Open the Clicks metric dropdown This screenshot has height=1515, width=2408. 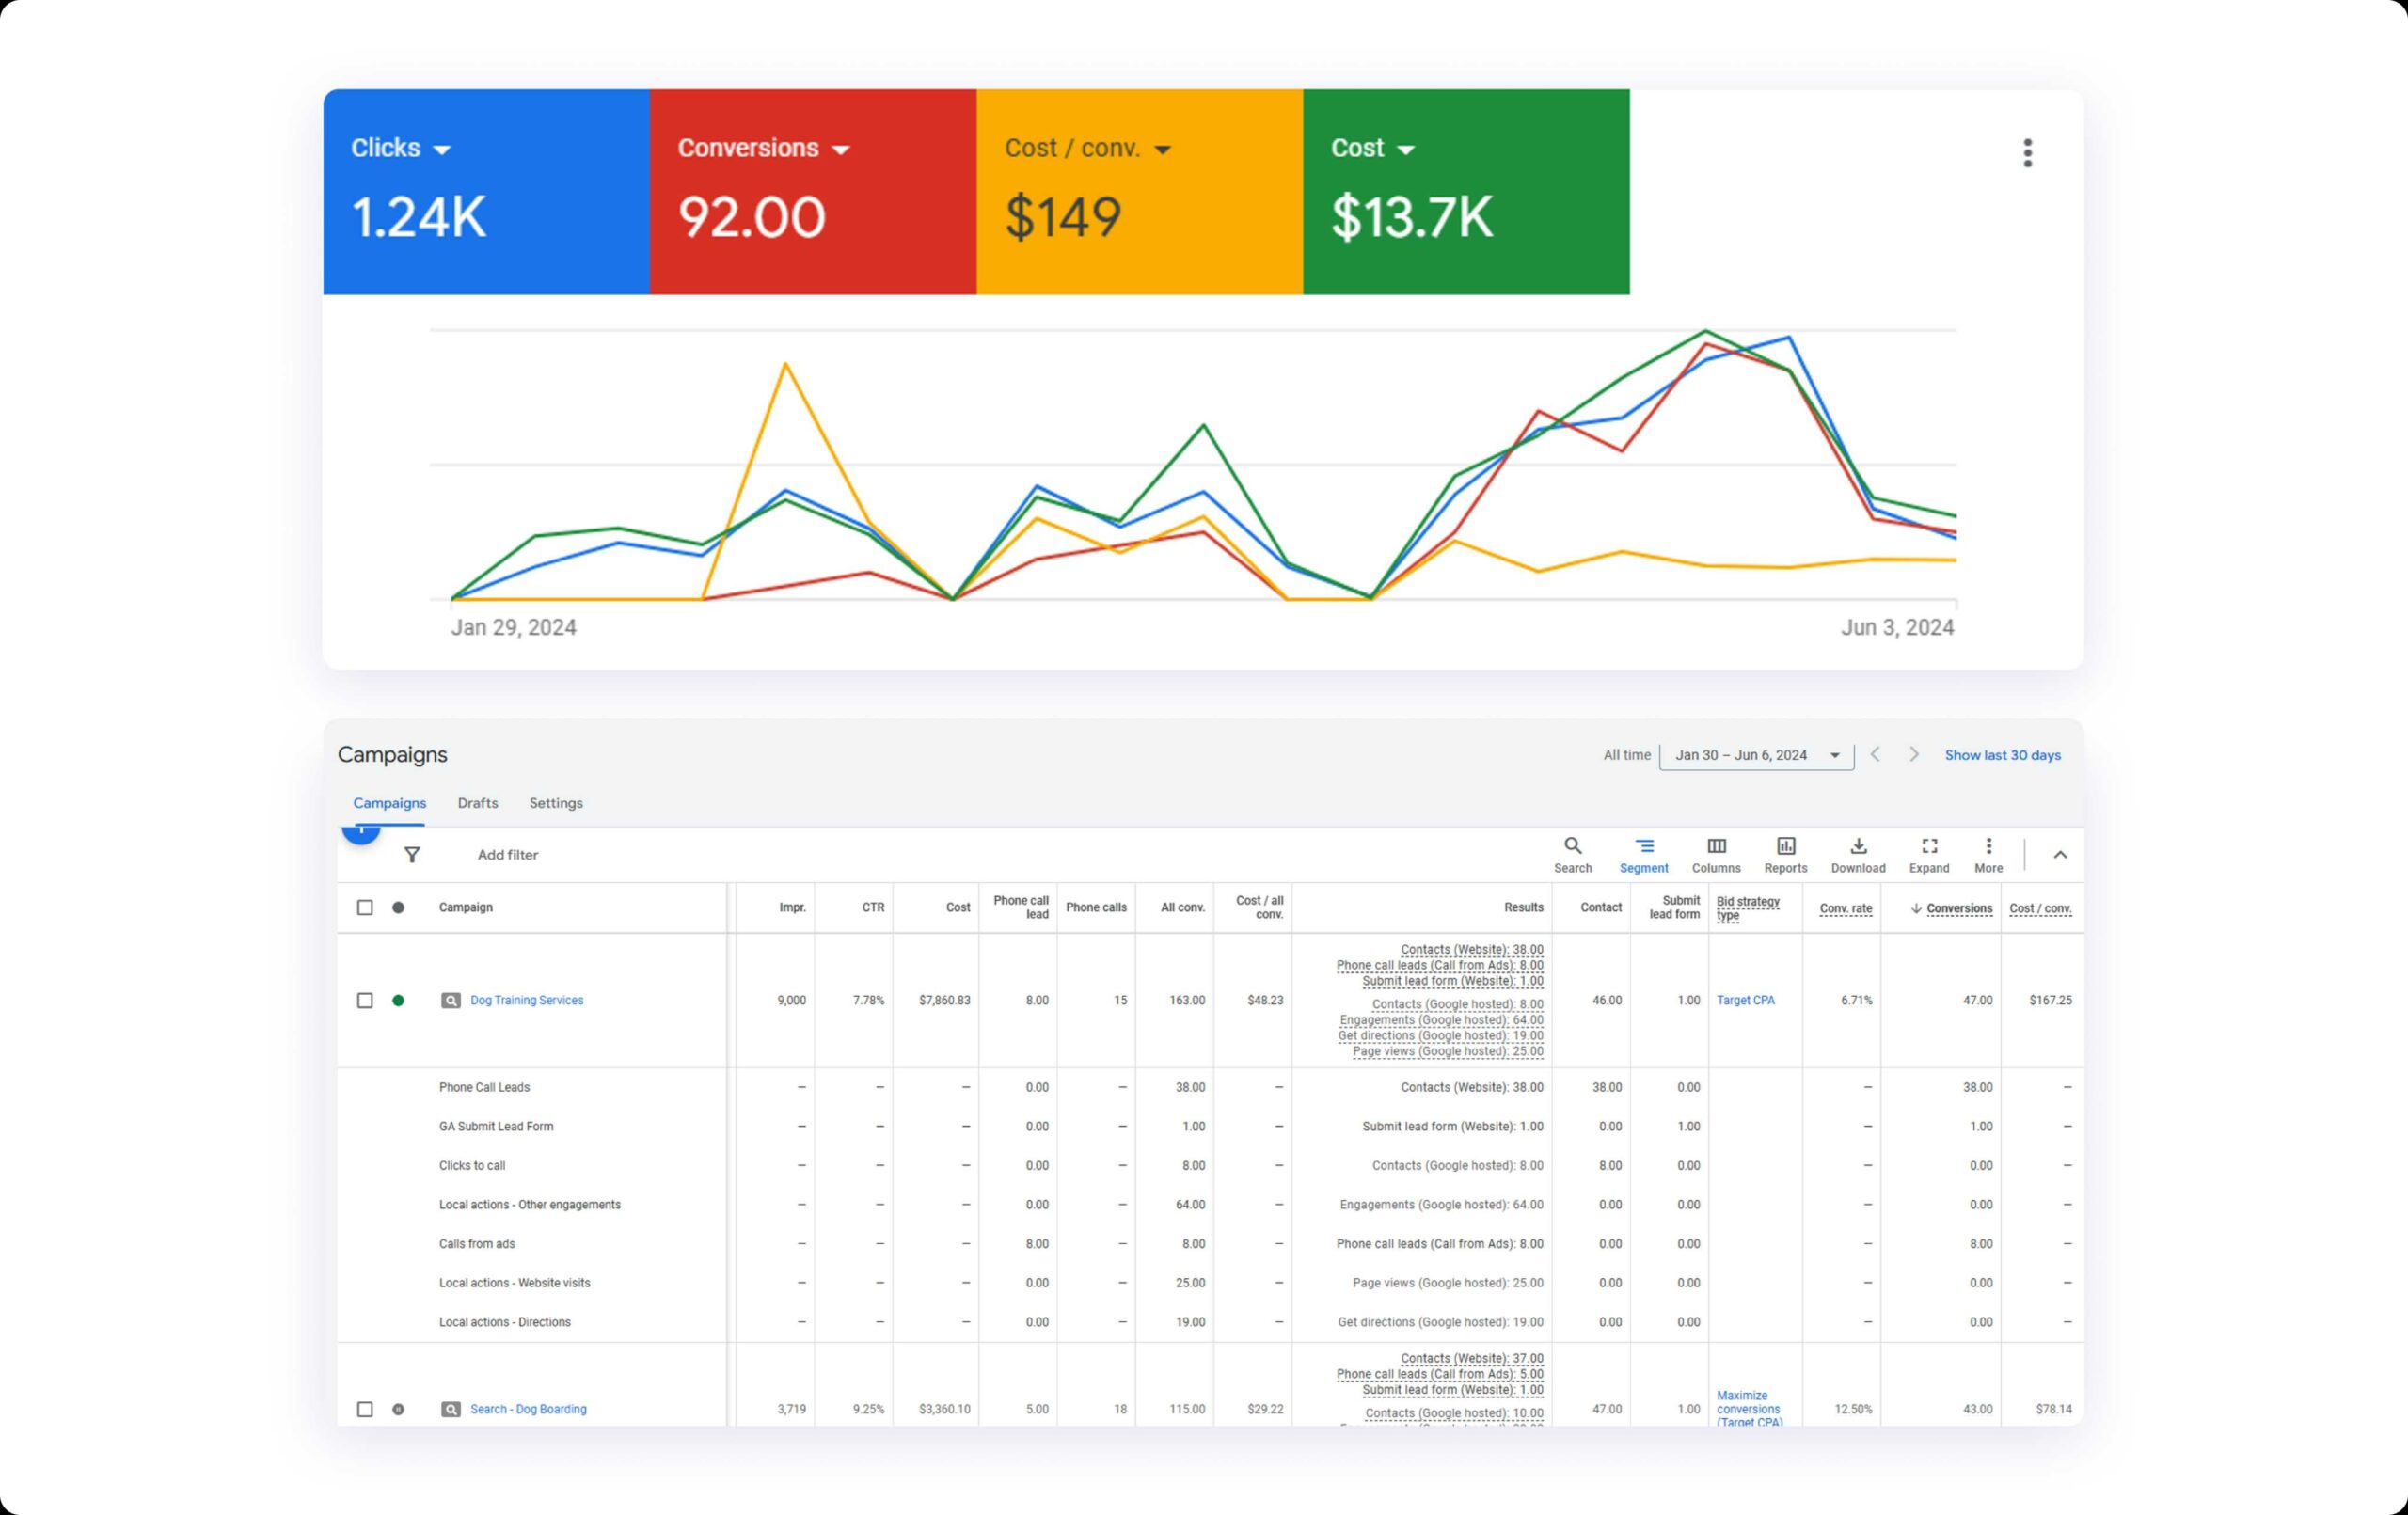(x=441, y=150)
